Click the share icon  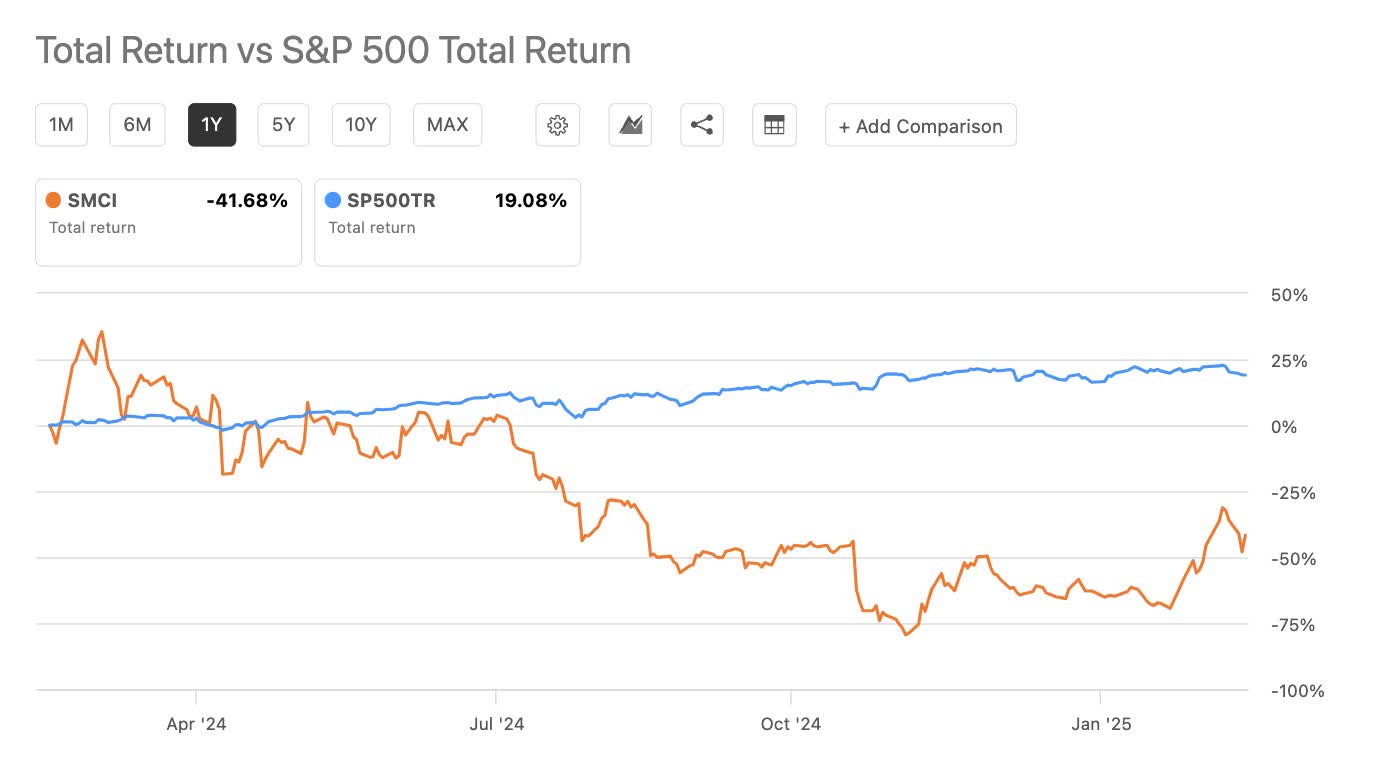pos(701,124)
